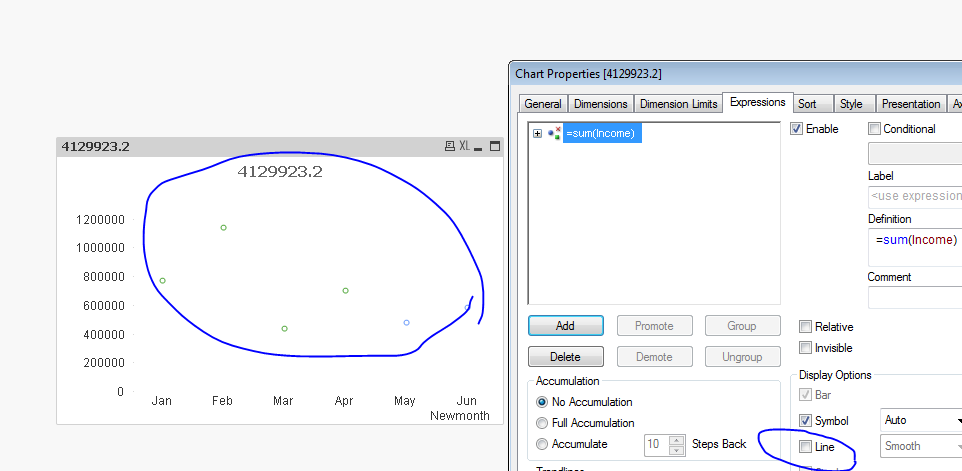Send chart to Excel via XL icon

pyautogui.click(x=464, y=146)
